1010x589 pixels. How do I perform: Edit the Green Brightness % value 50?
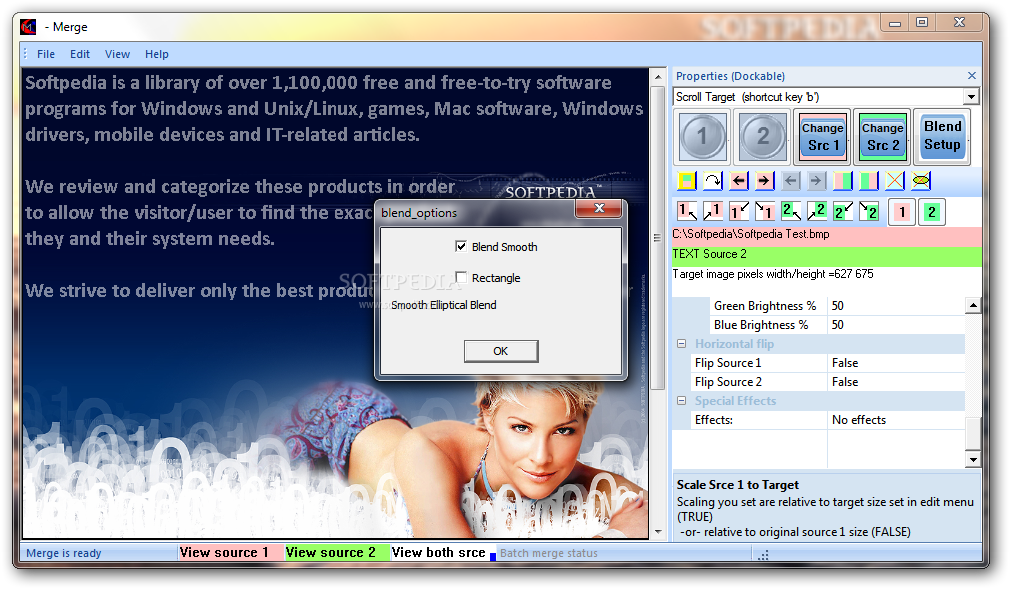[x=896, y=306]
